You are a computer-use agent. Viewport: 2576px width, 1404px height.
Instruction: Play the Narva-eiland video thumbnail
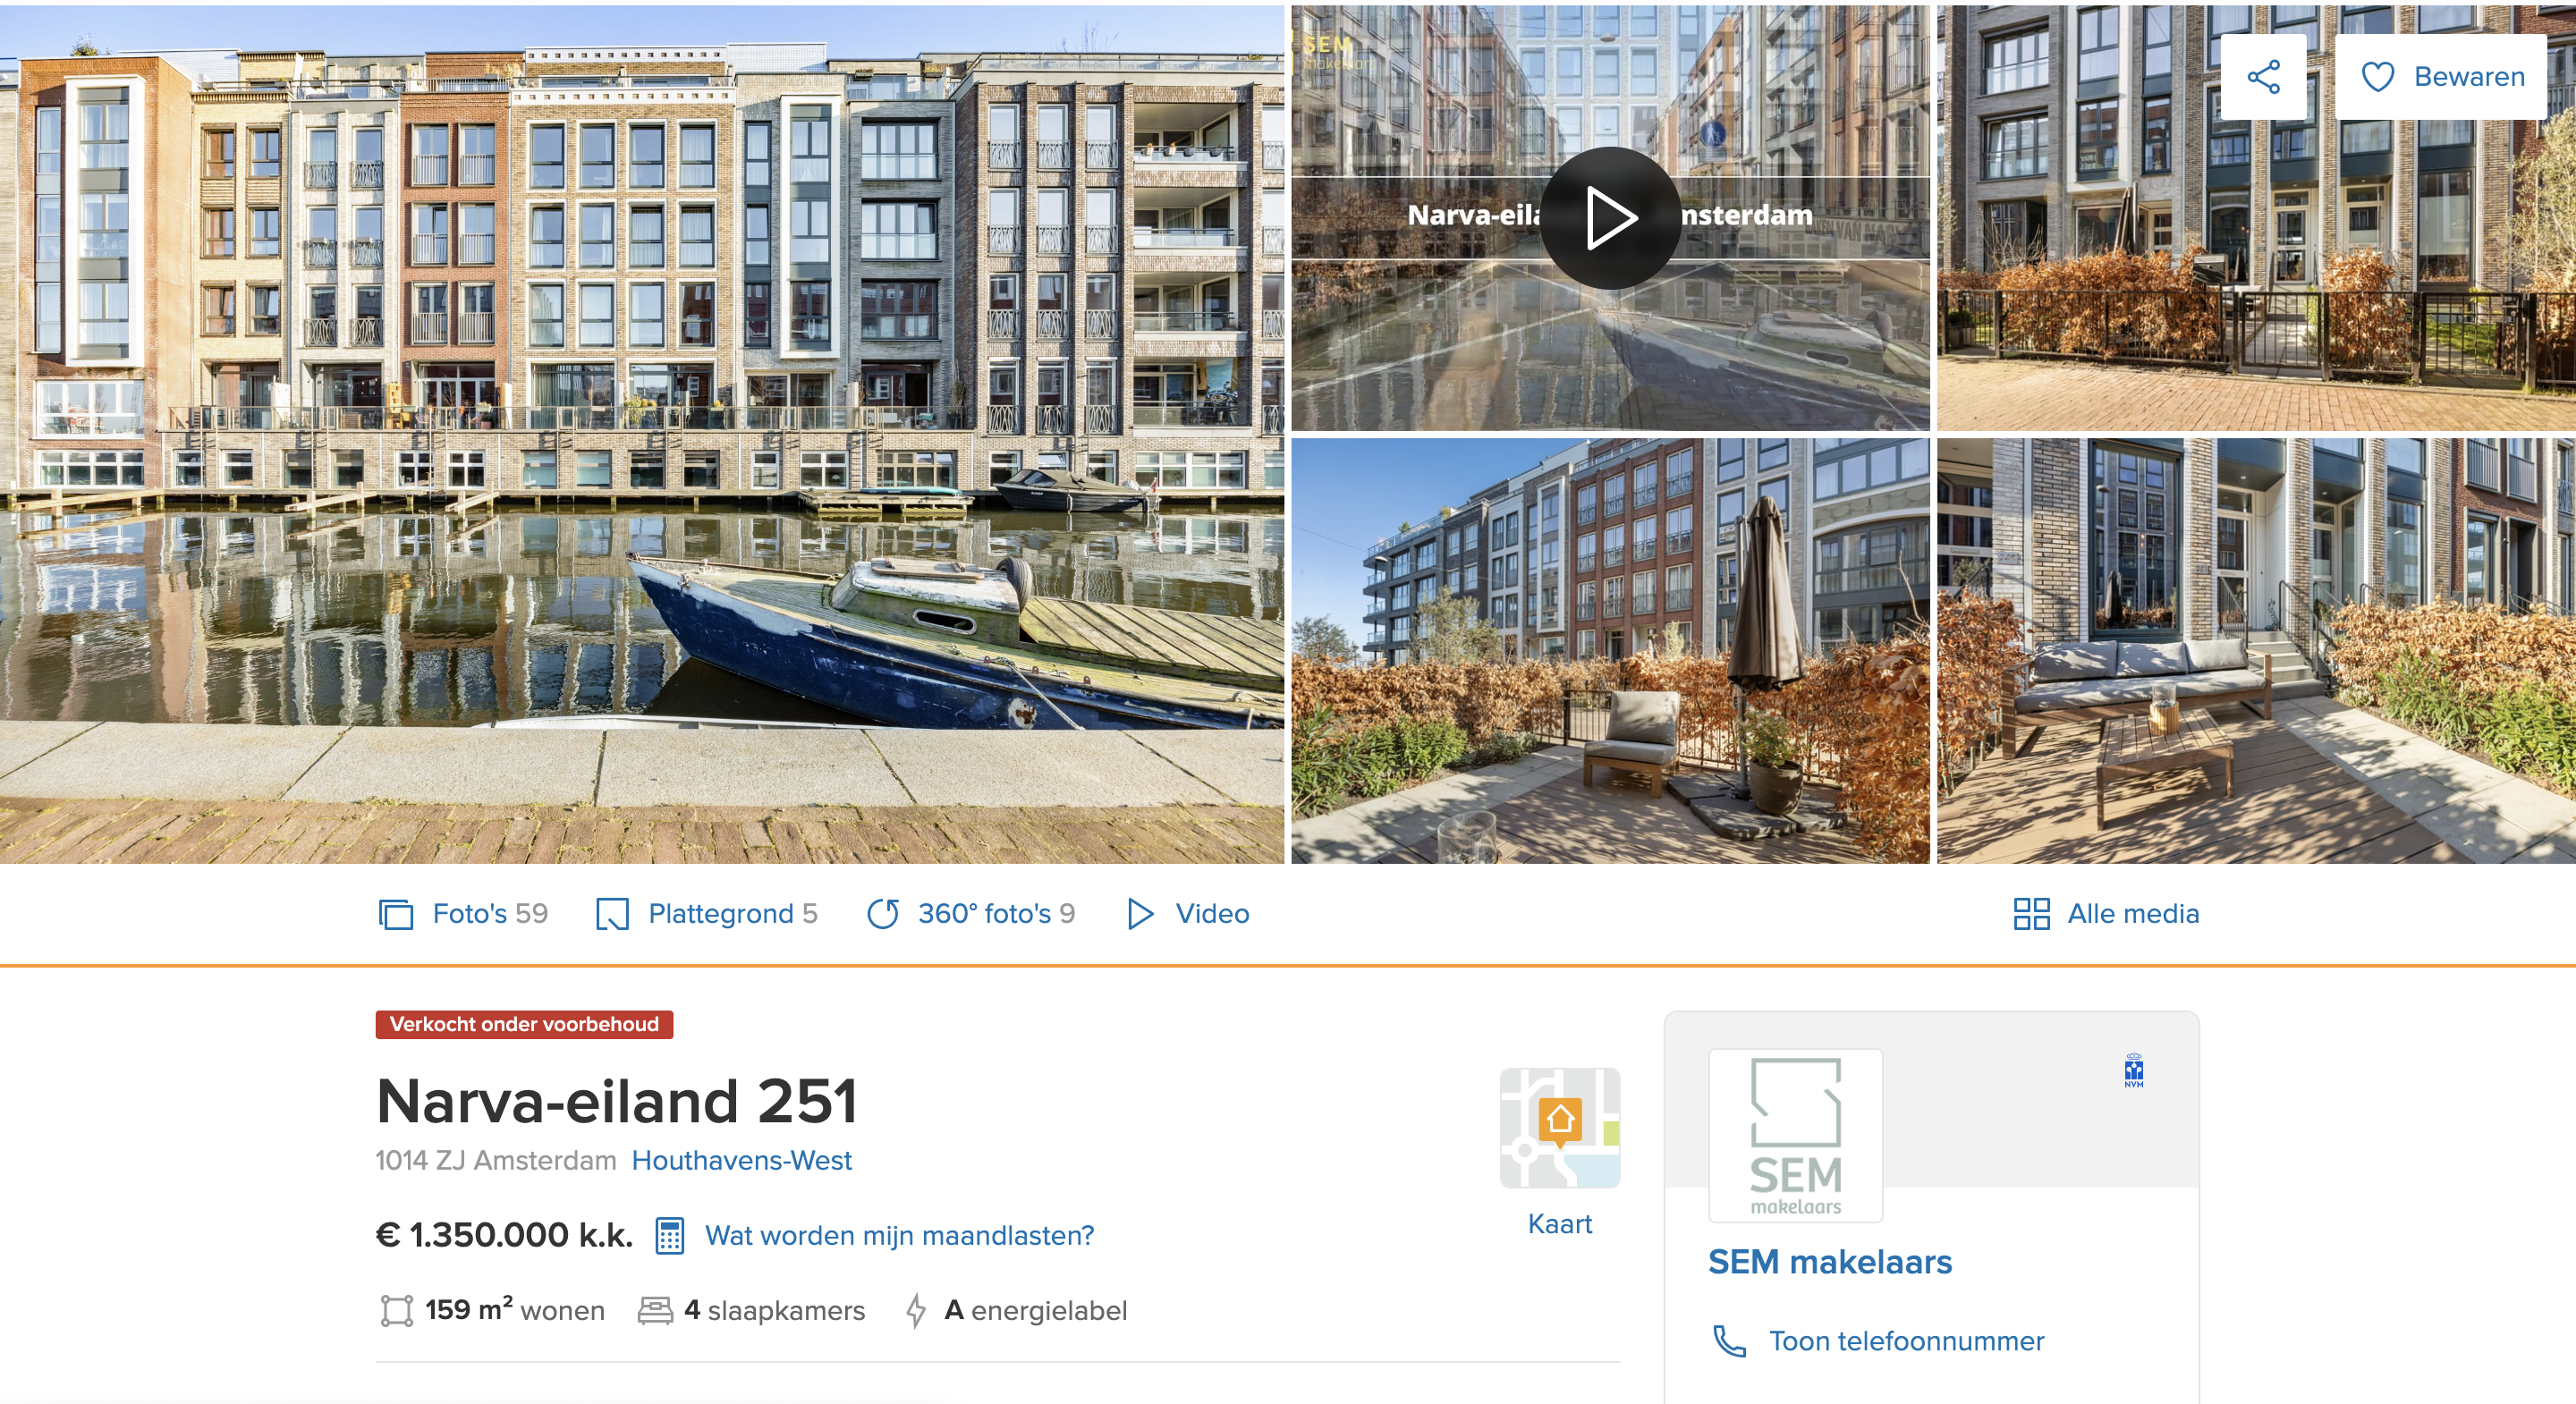1609,217
